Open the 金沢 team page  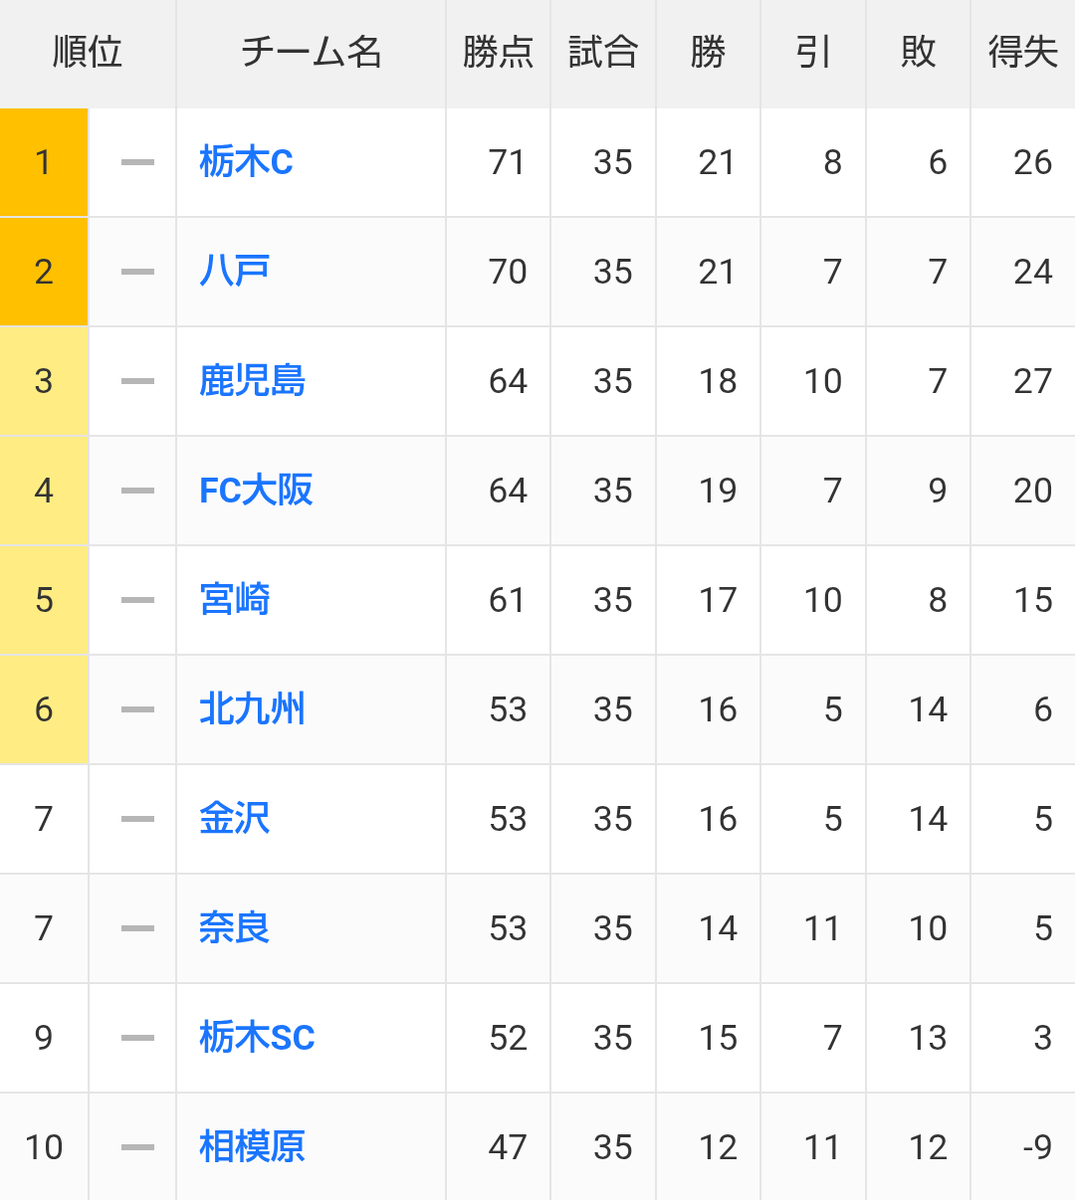pos(234,819)
